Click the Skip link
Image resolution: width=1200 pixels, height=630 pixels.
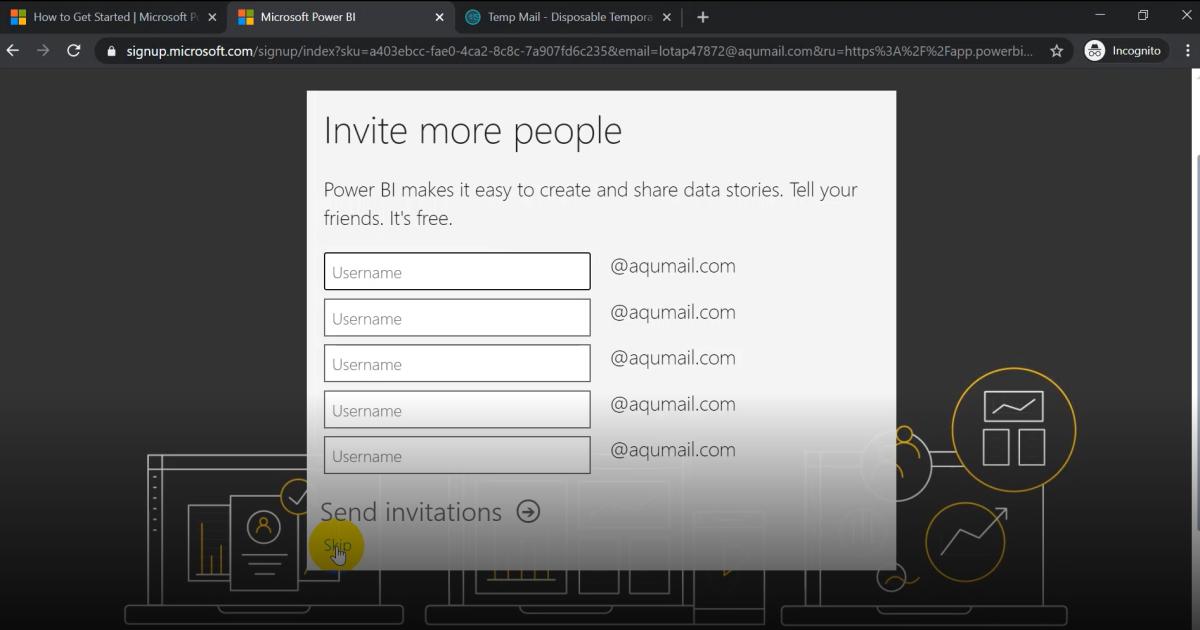[336, 546]
